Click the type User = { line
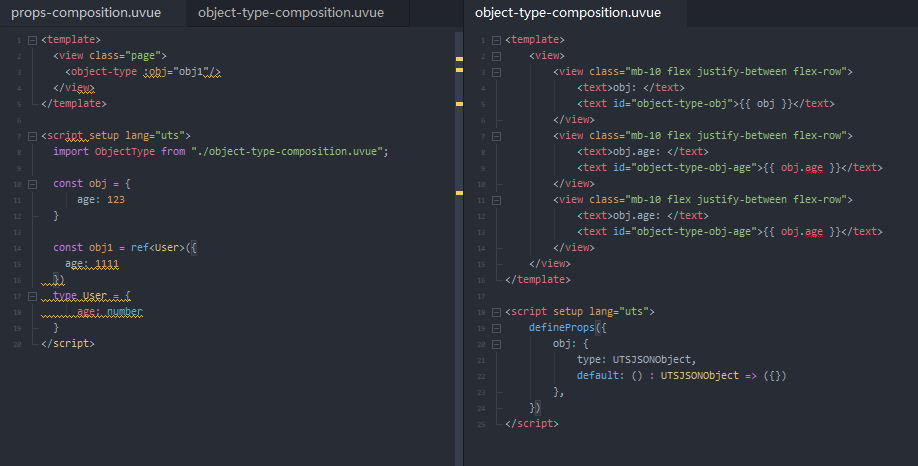This screenshot has height=466, width=918. point(92,296)
